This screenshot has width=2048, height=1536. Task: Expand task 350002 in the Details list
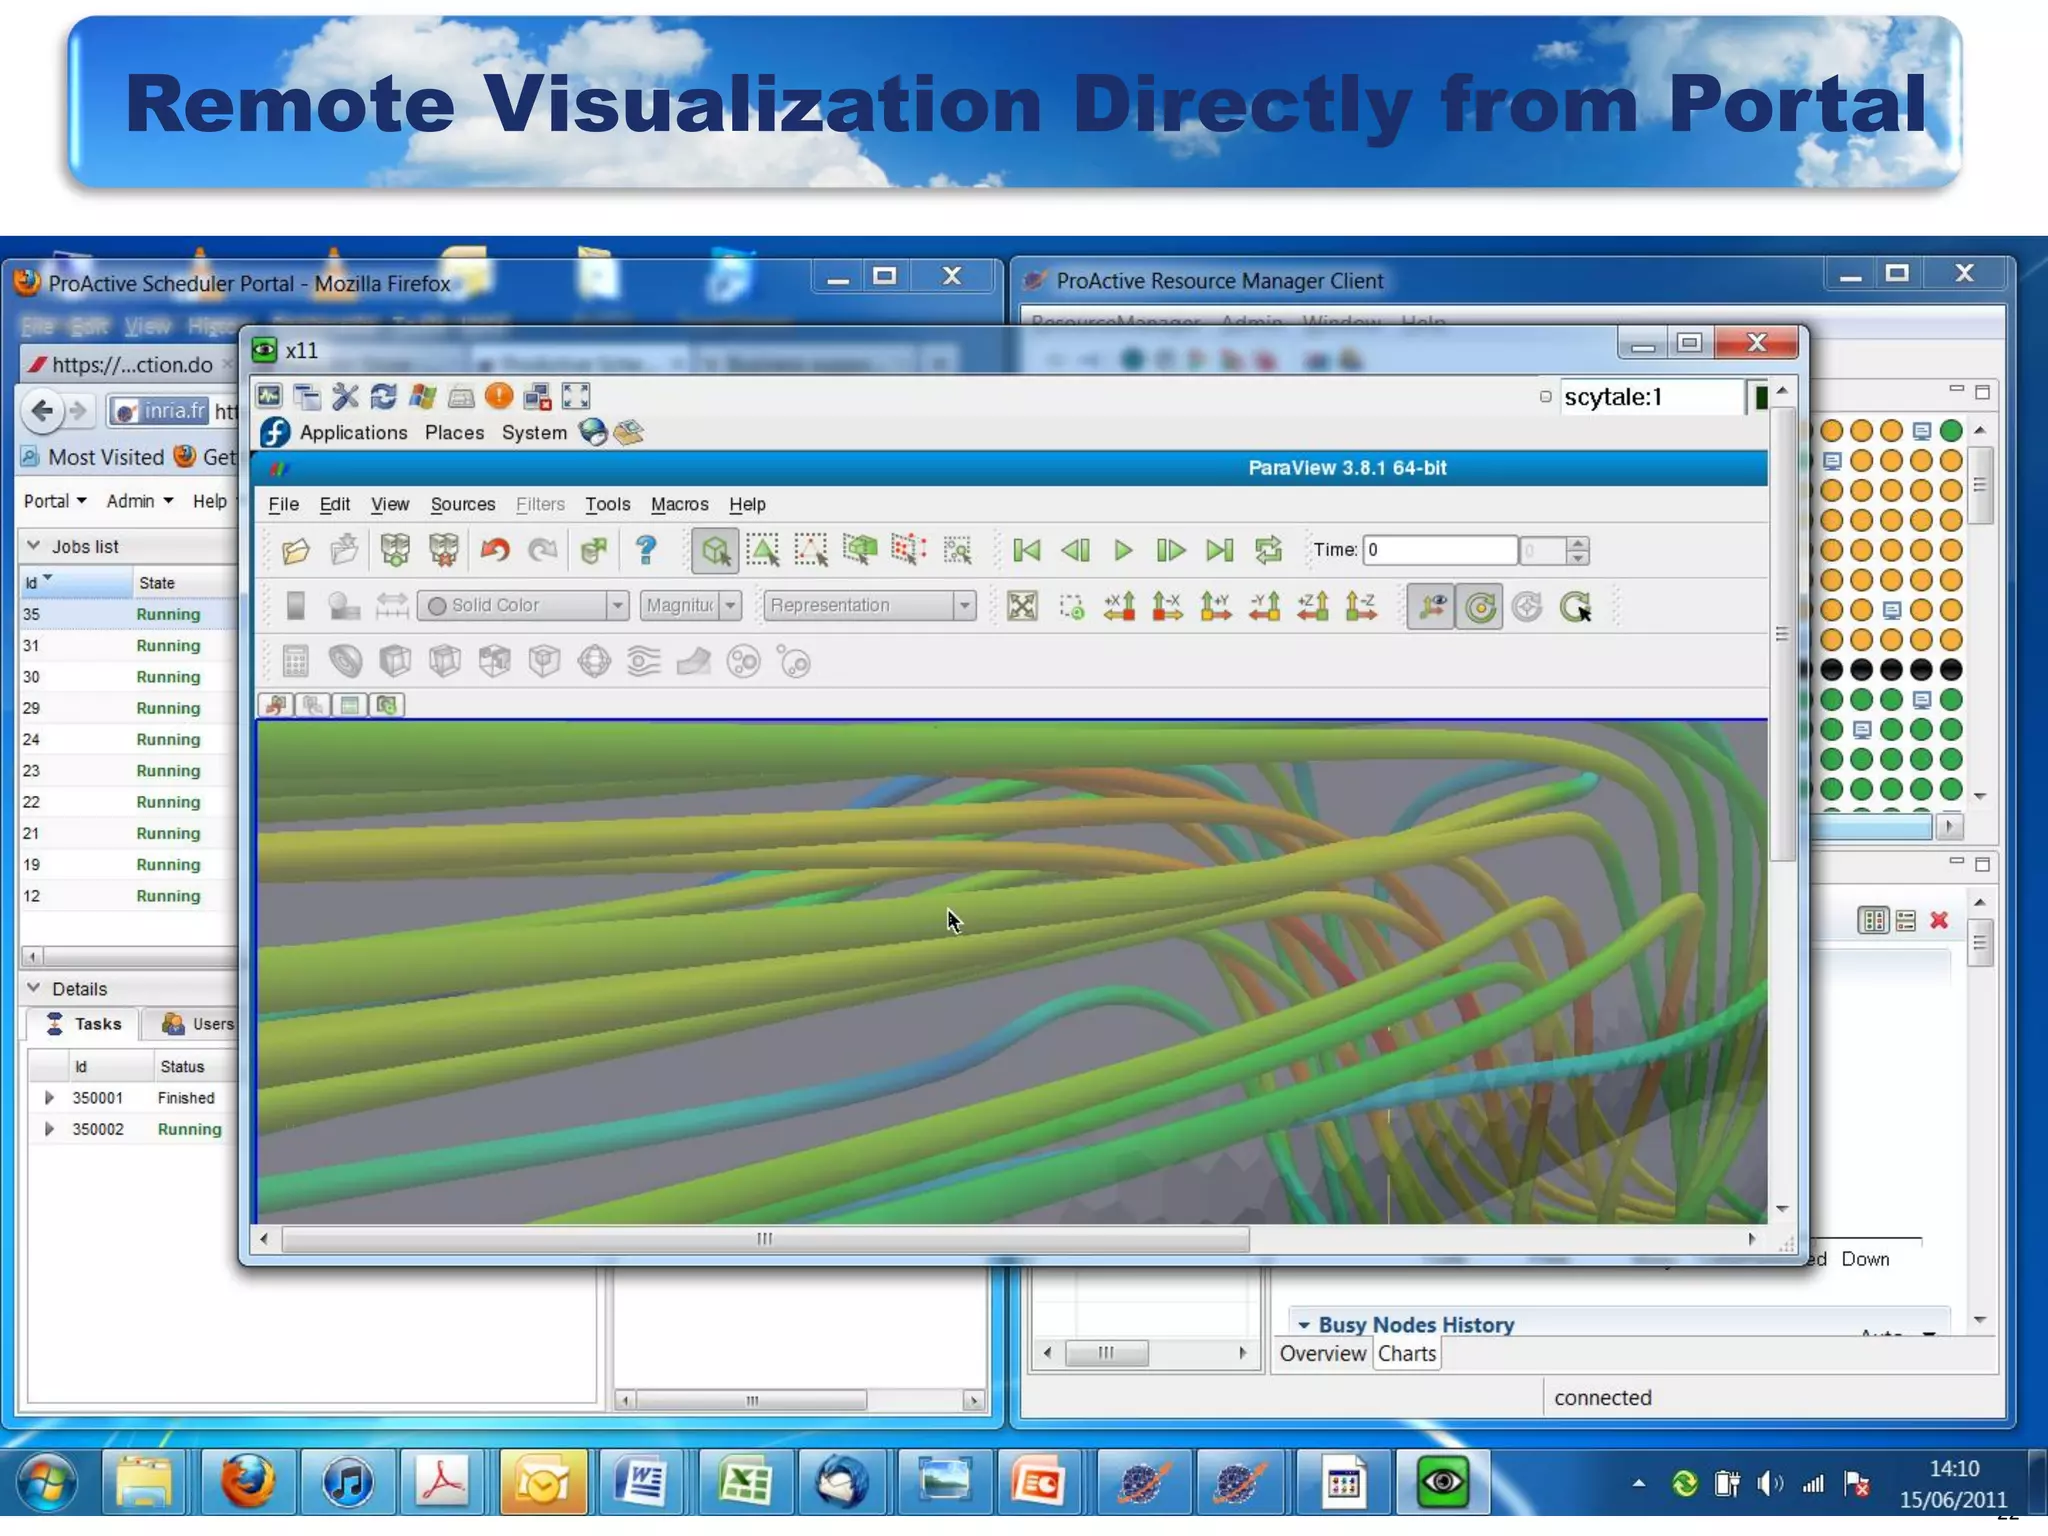coord(49,1129)
